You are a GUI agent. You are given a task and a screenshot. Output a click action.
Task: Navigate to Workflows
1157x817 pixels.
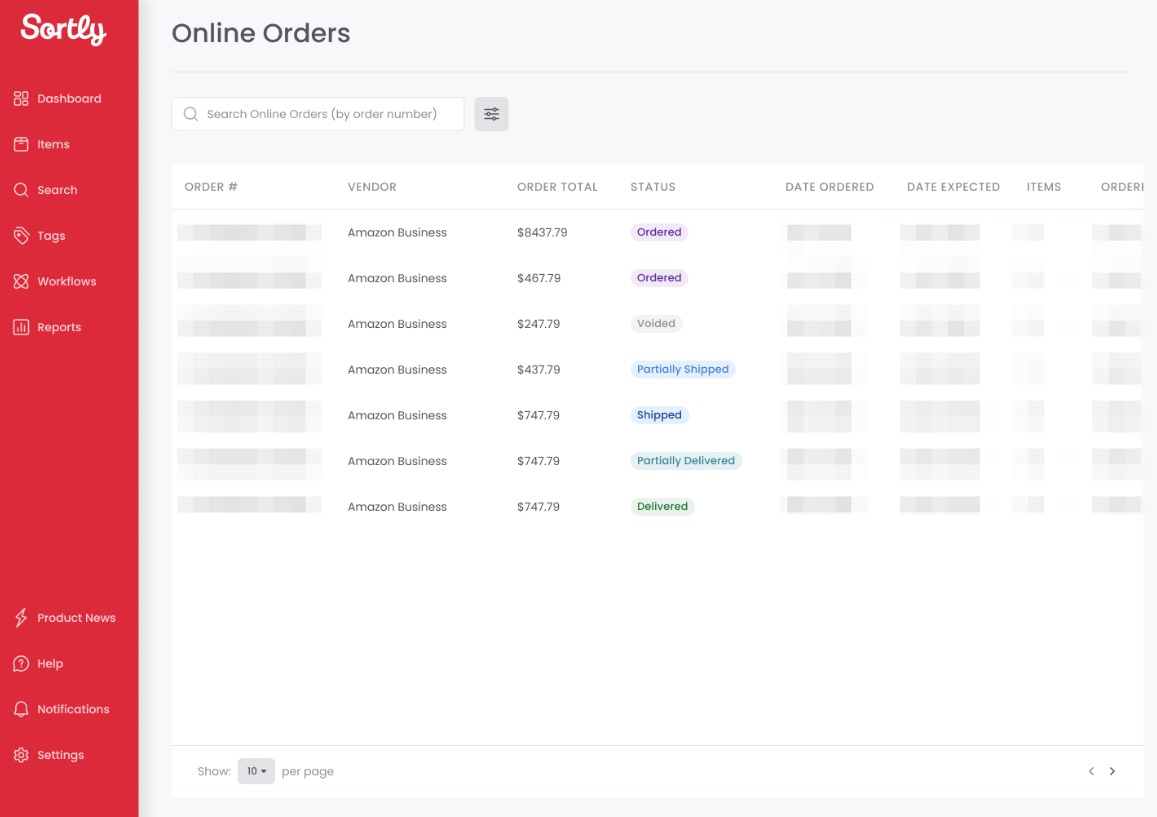click(66, 282)
